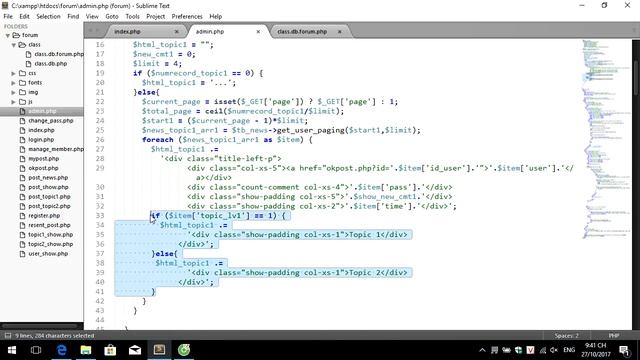The height and width of the screenshot is (360, 640).
Task: Open class.db.php in sidebar
Action: [x=51, y=64]
